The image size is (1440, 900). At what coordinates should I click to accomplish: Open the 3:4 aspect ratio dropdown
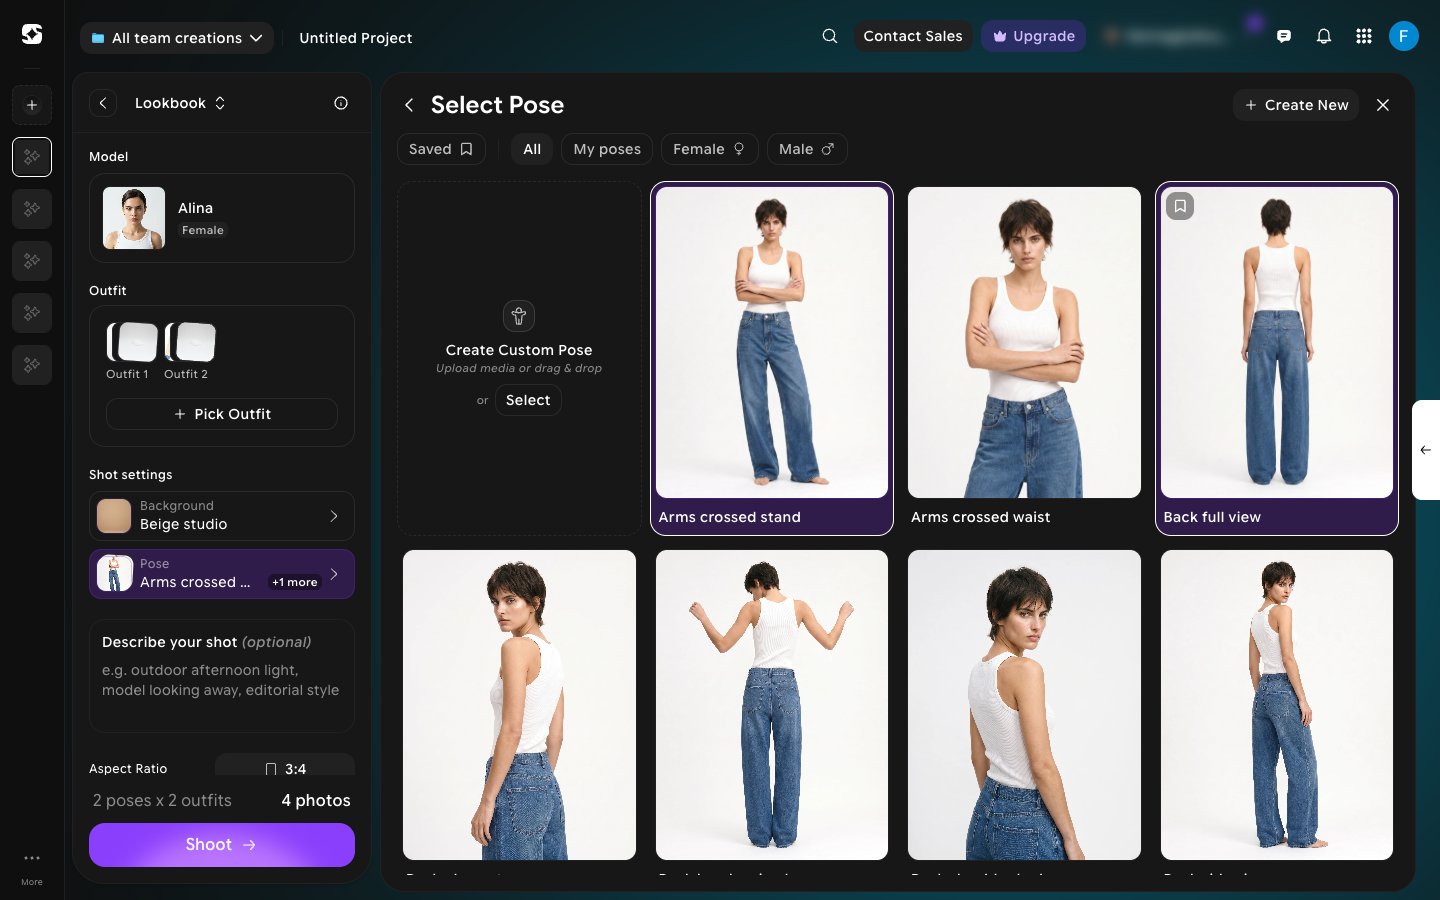click(x=285, y=767)
